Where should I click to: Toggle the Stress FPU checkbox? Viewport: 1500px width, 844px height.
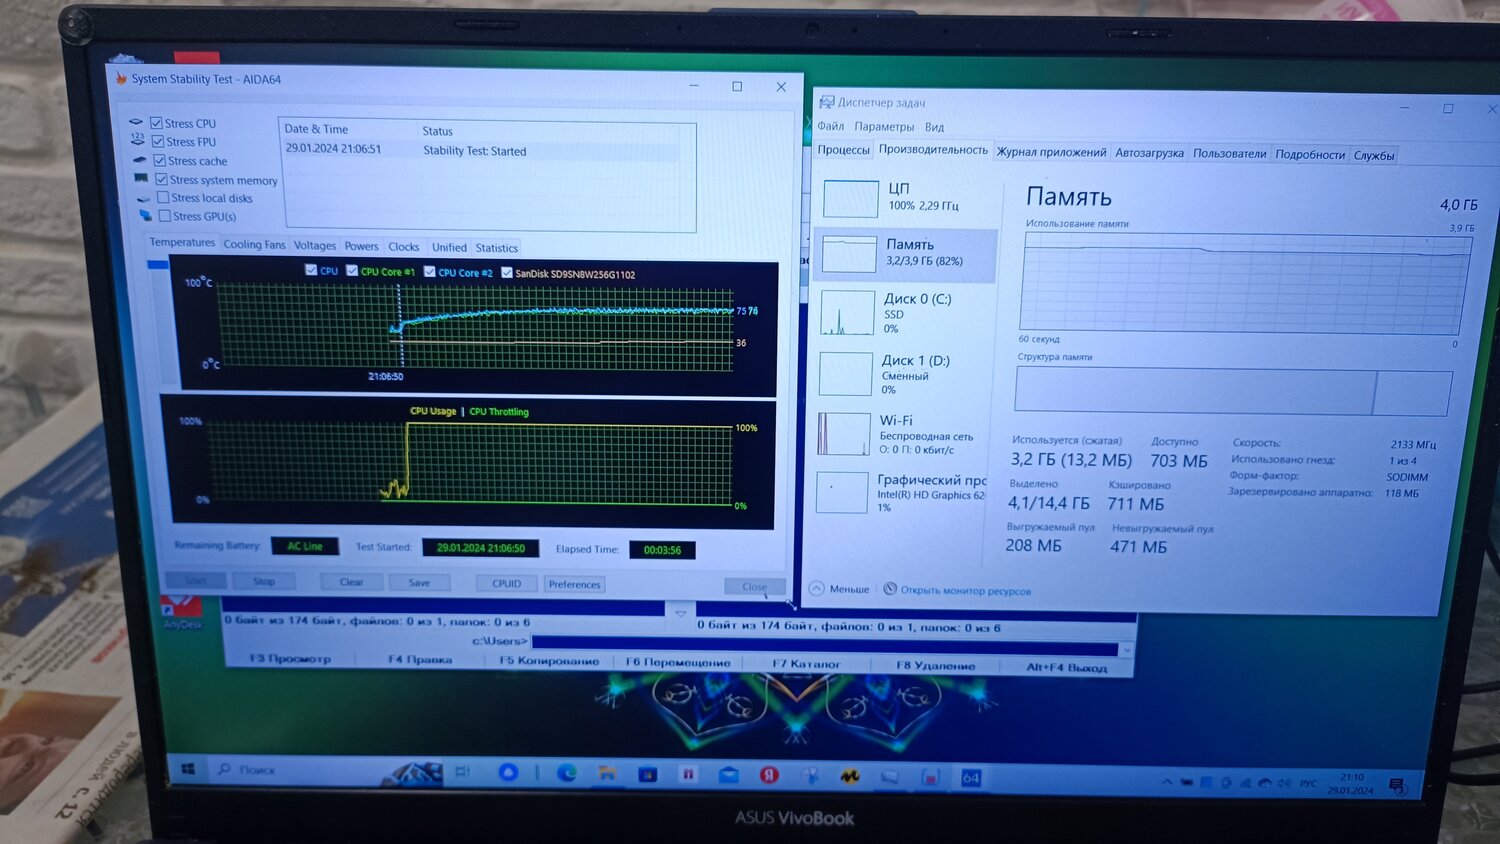tap(158, 141)
